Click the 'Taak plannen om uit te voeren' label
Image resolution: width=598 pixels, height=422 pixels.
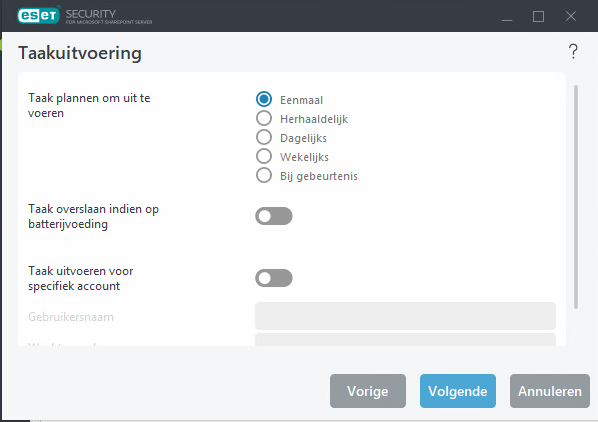[89, 106]
